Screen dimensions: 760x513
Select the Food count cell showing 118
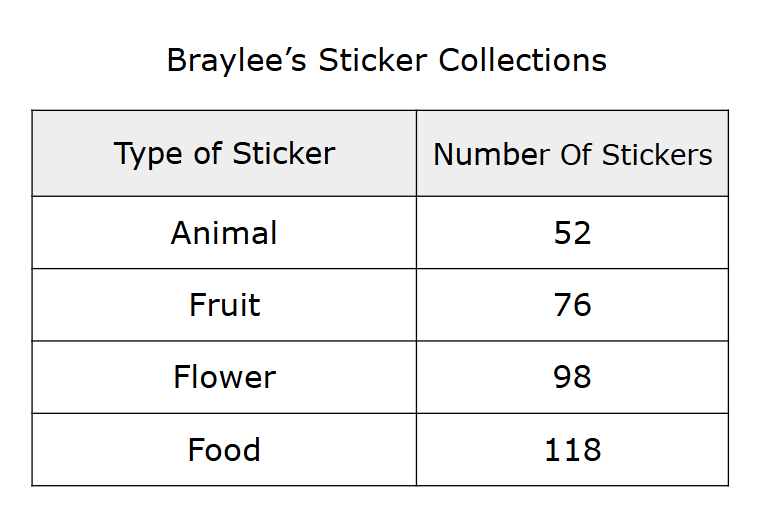572,450
